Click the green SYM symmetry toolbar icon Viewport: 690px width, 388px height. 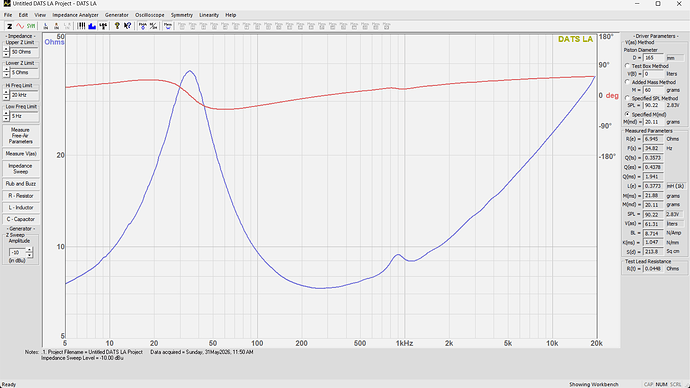tap(31, 26)
